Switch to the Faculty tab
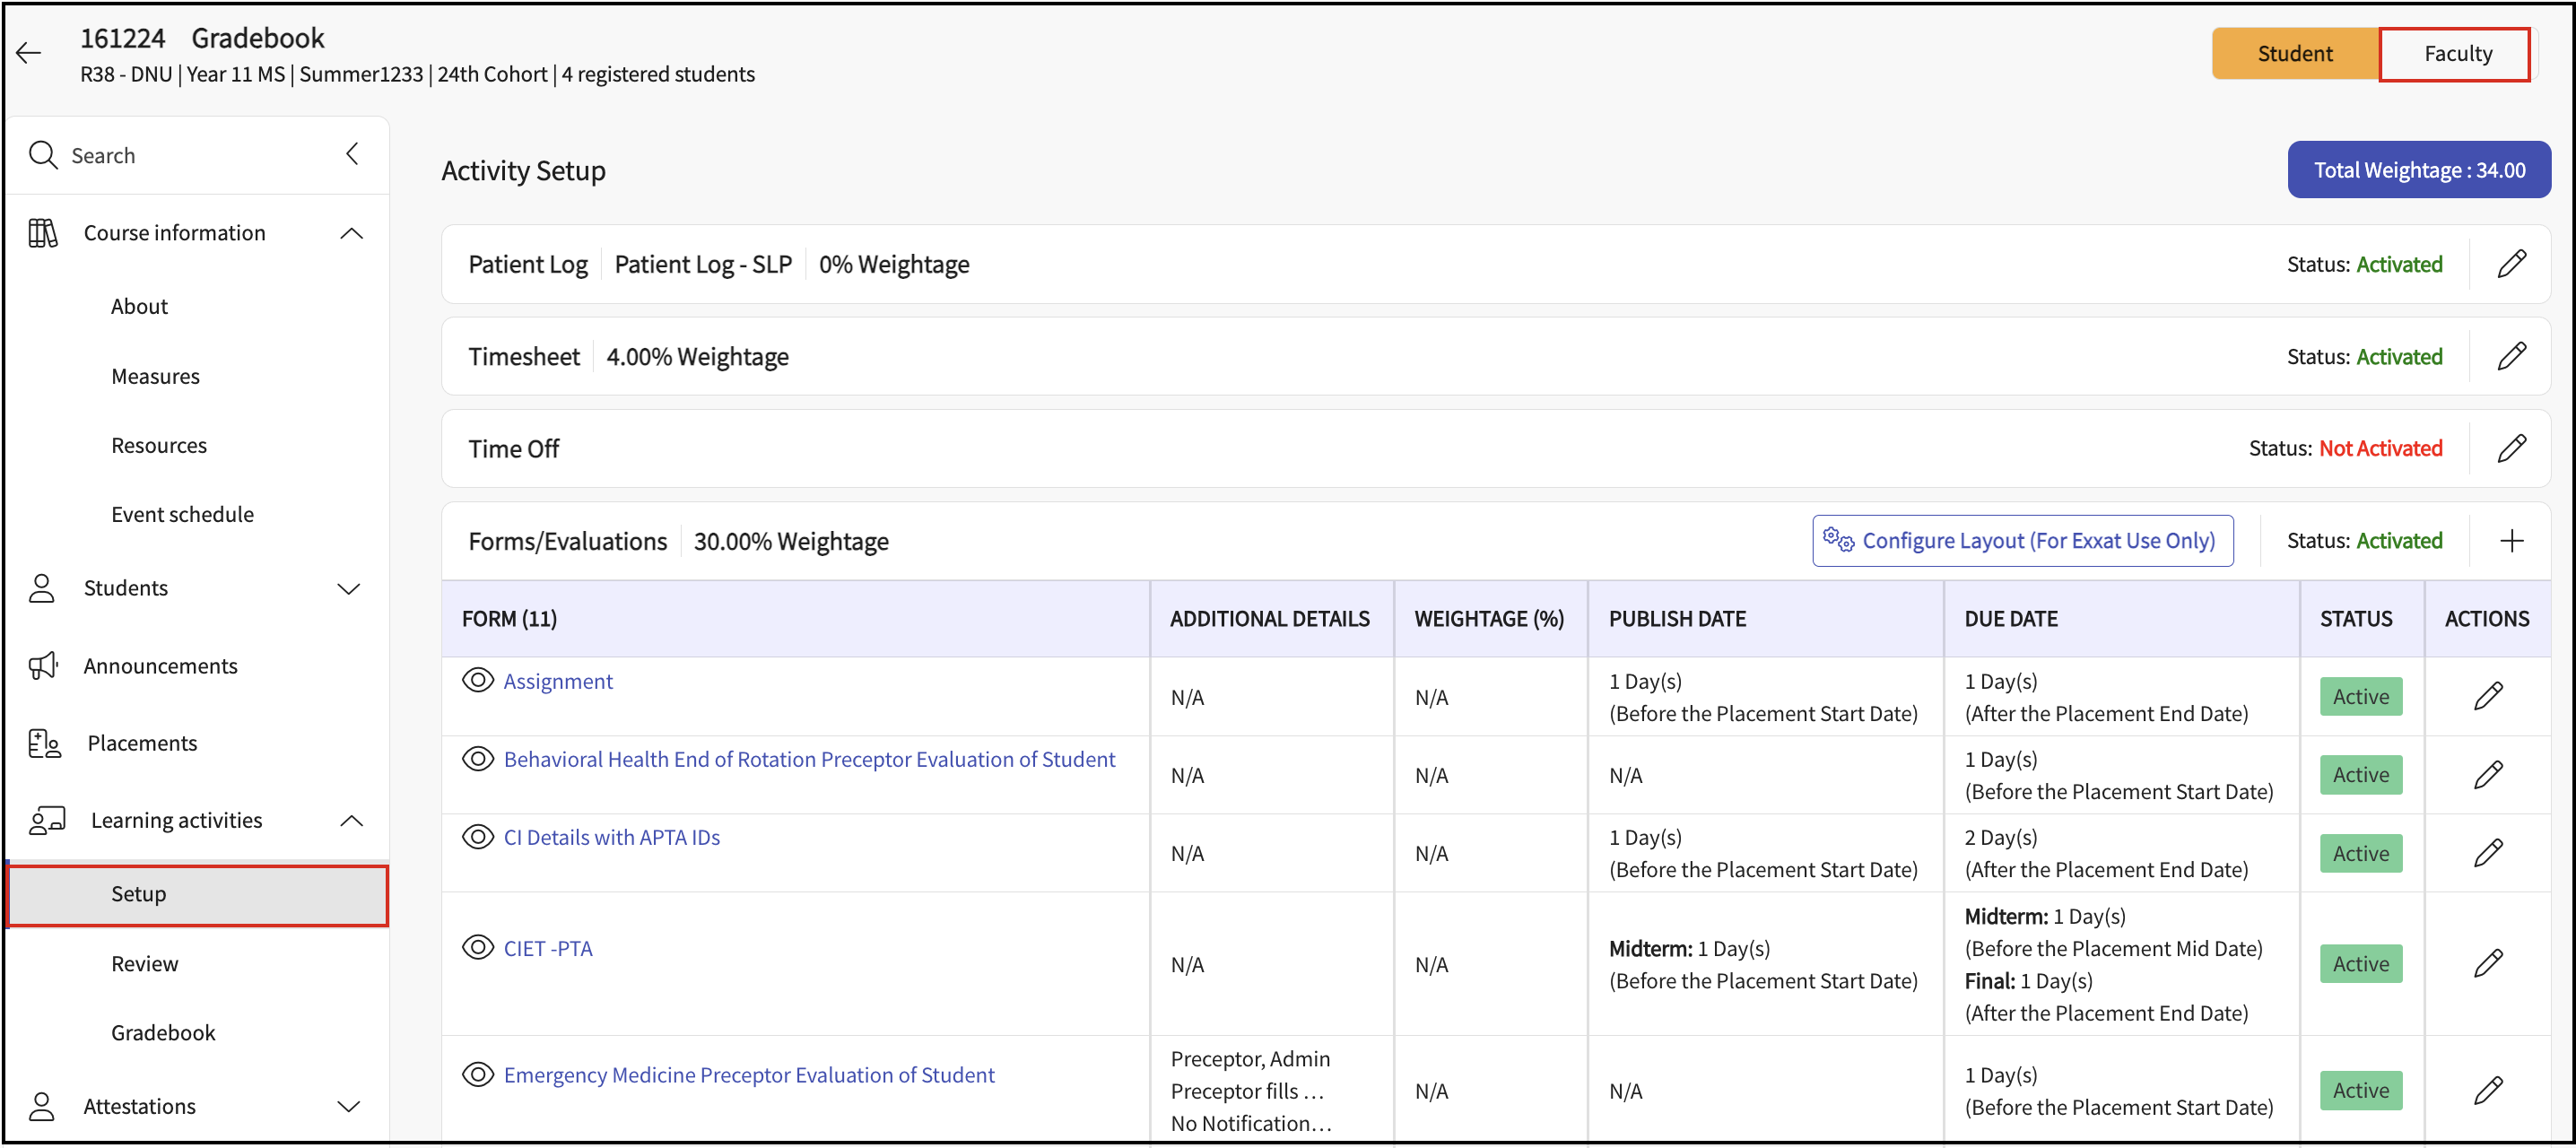 point(2457,54)
